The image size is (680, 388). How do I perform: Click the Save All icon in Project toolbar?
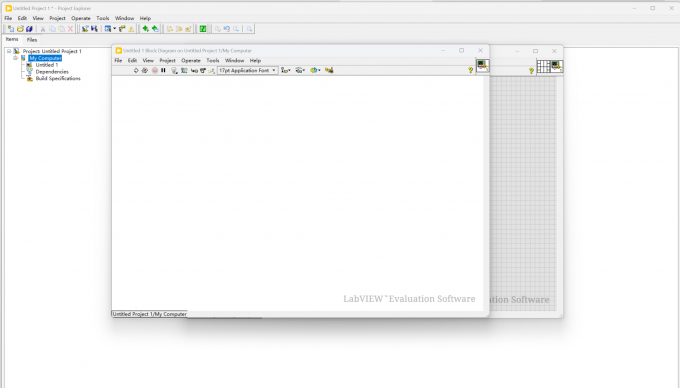29,29
